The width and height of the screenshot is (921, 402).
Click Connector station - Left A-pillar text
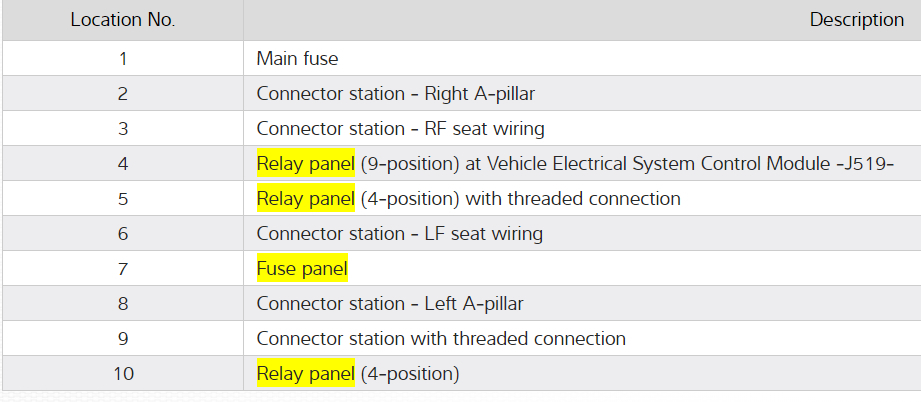coord(390,304)
